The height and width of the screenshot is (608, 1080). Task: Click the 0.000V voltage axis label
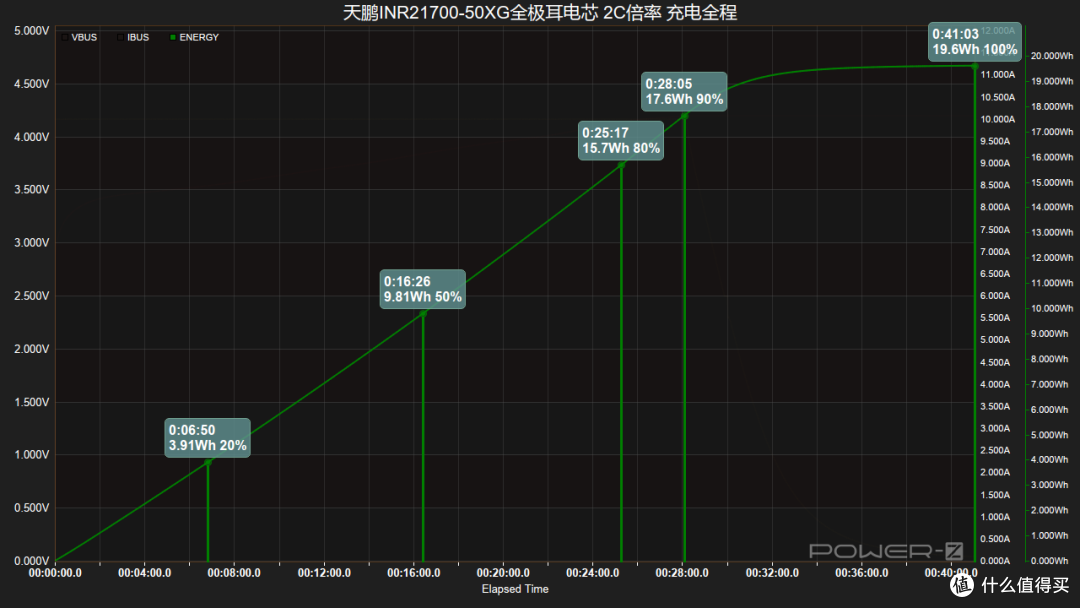click(x=32, y=561)
